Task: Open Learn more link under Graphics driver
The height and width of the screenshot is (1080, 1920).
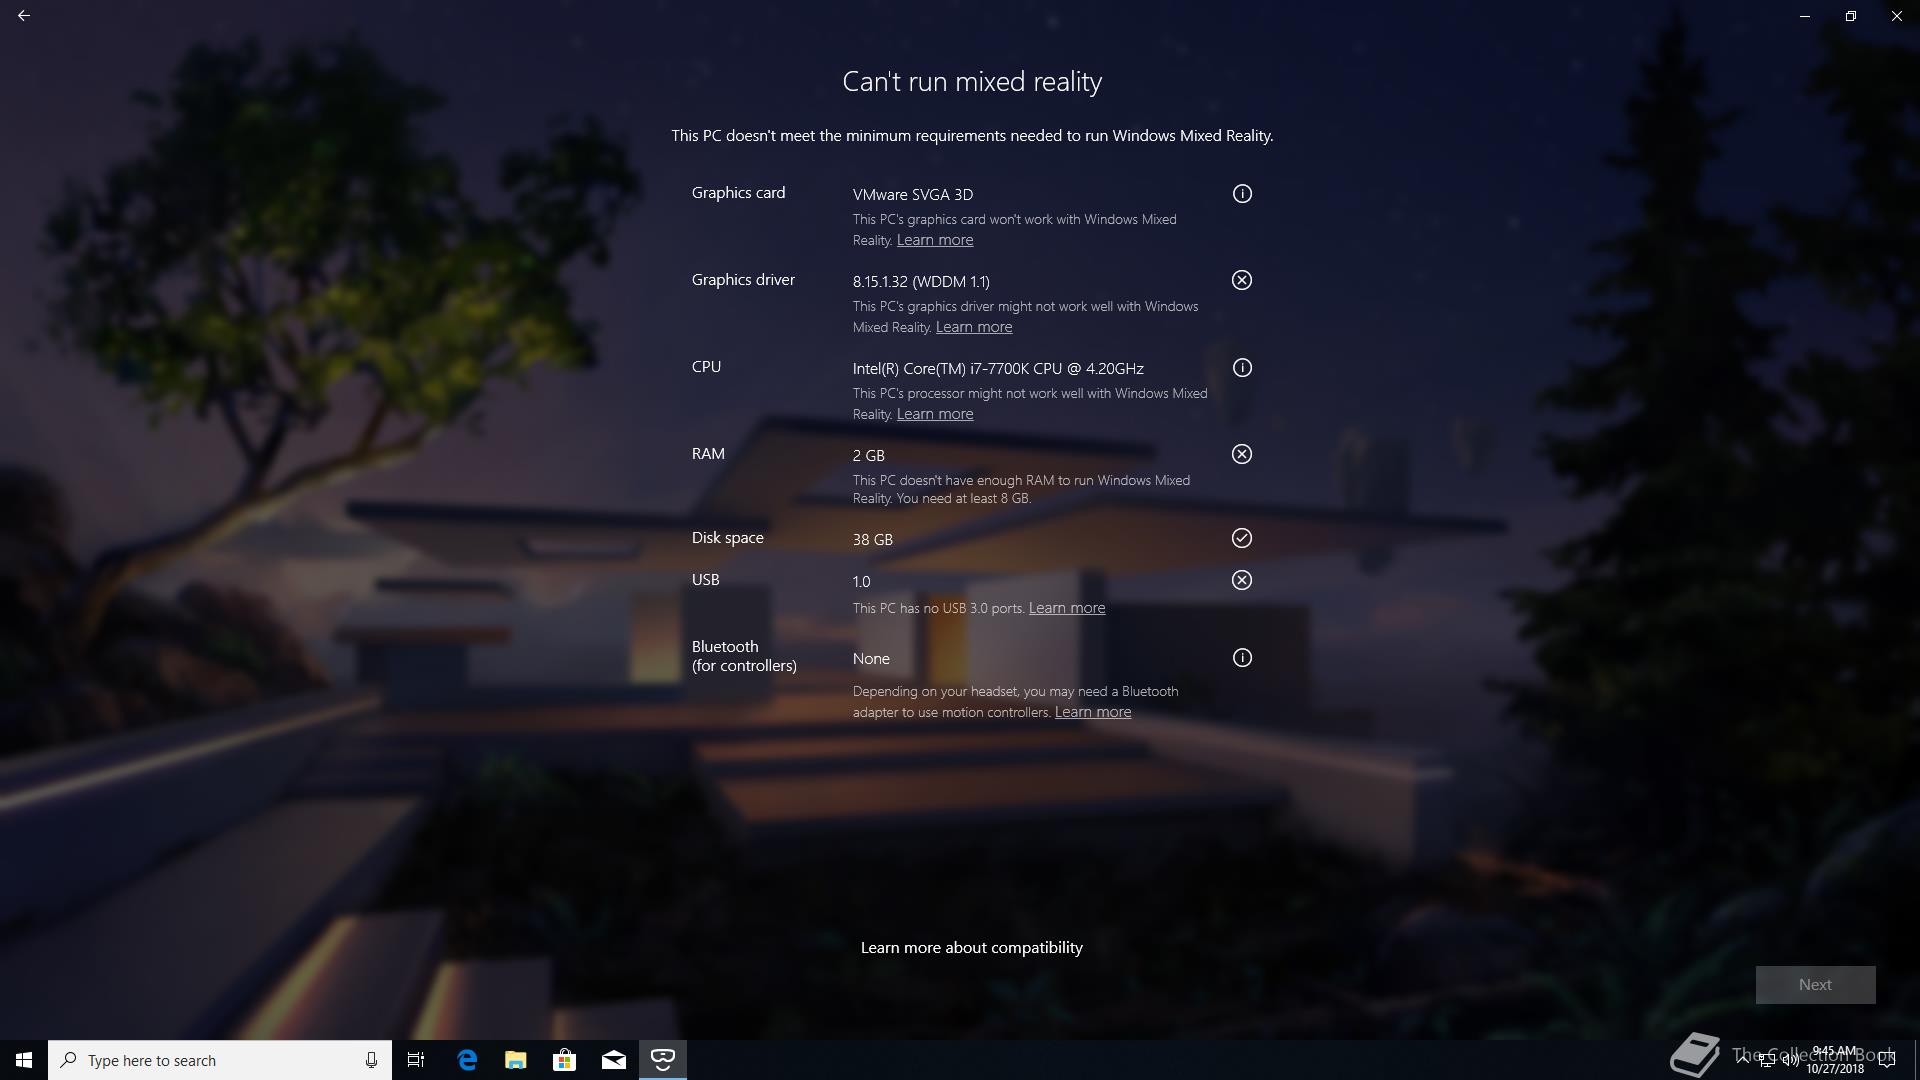Action: [x=973, y=327]
